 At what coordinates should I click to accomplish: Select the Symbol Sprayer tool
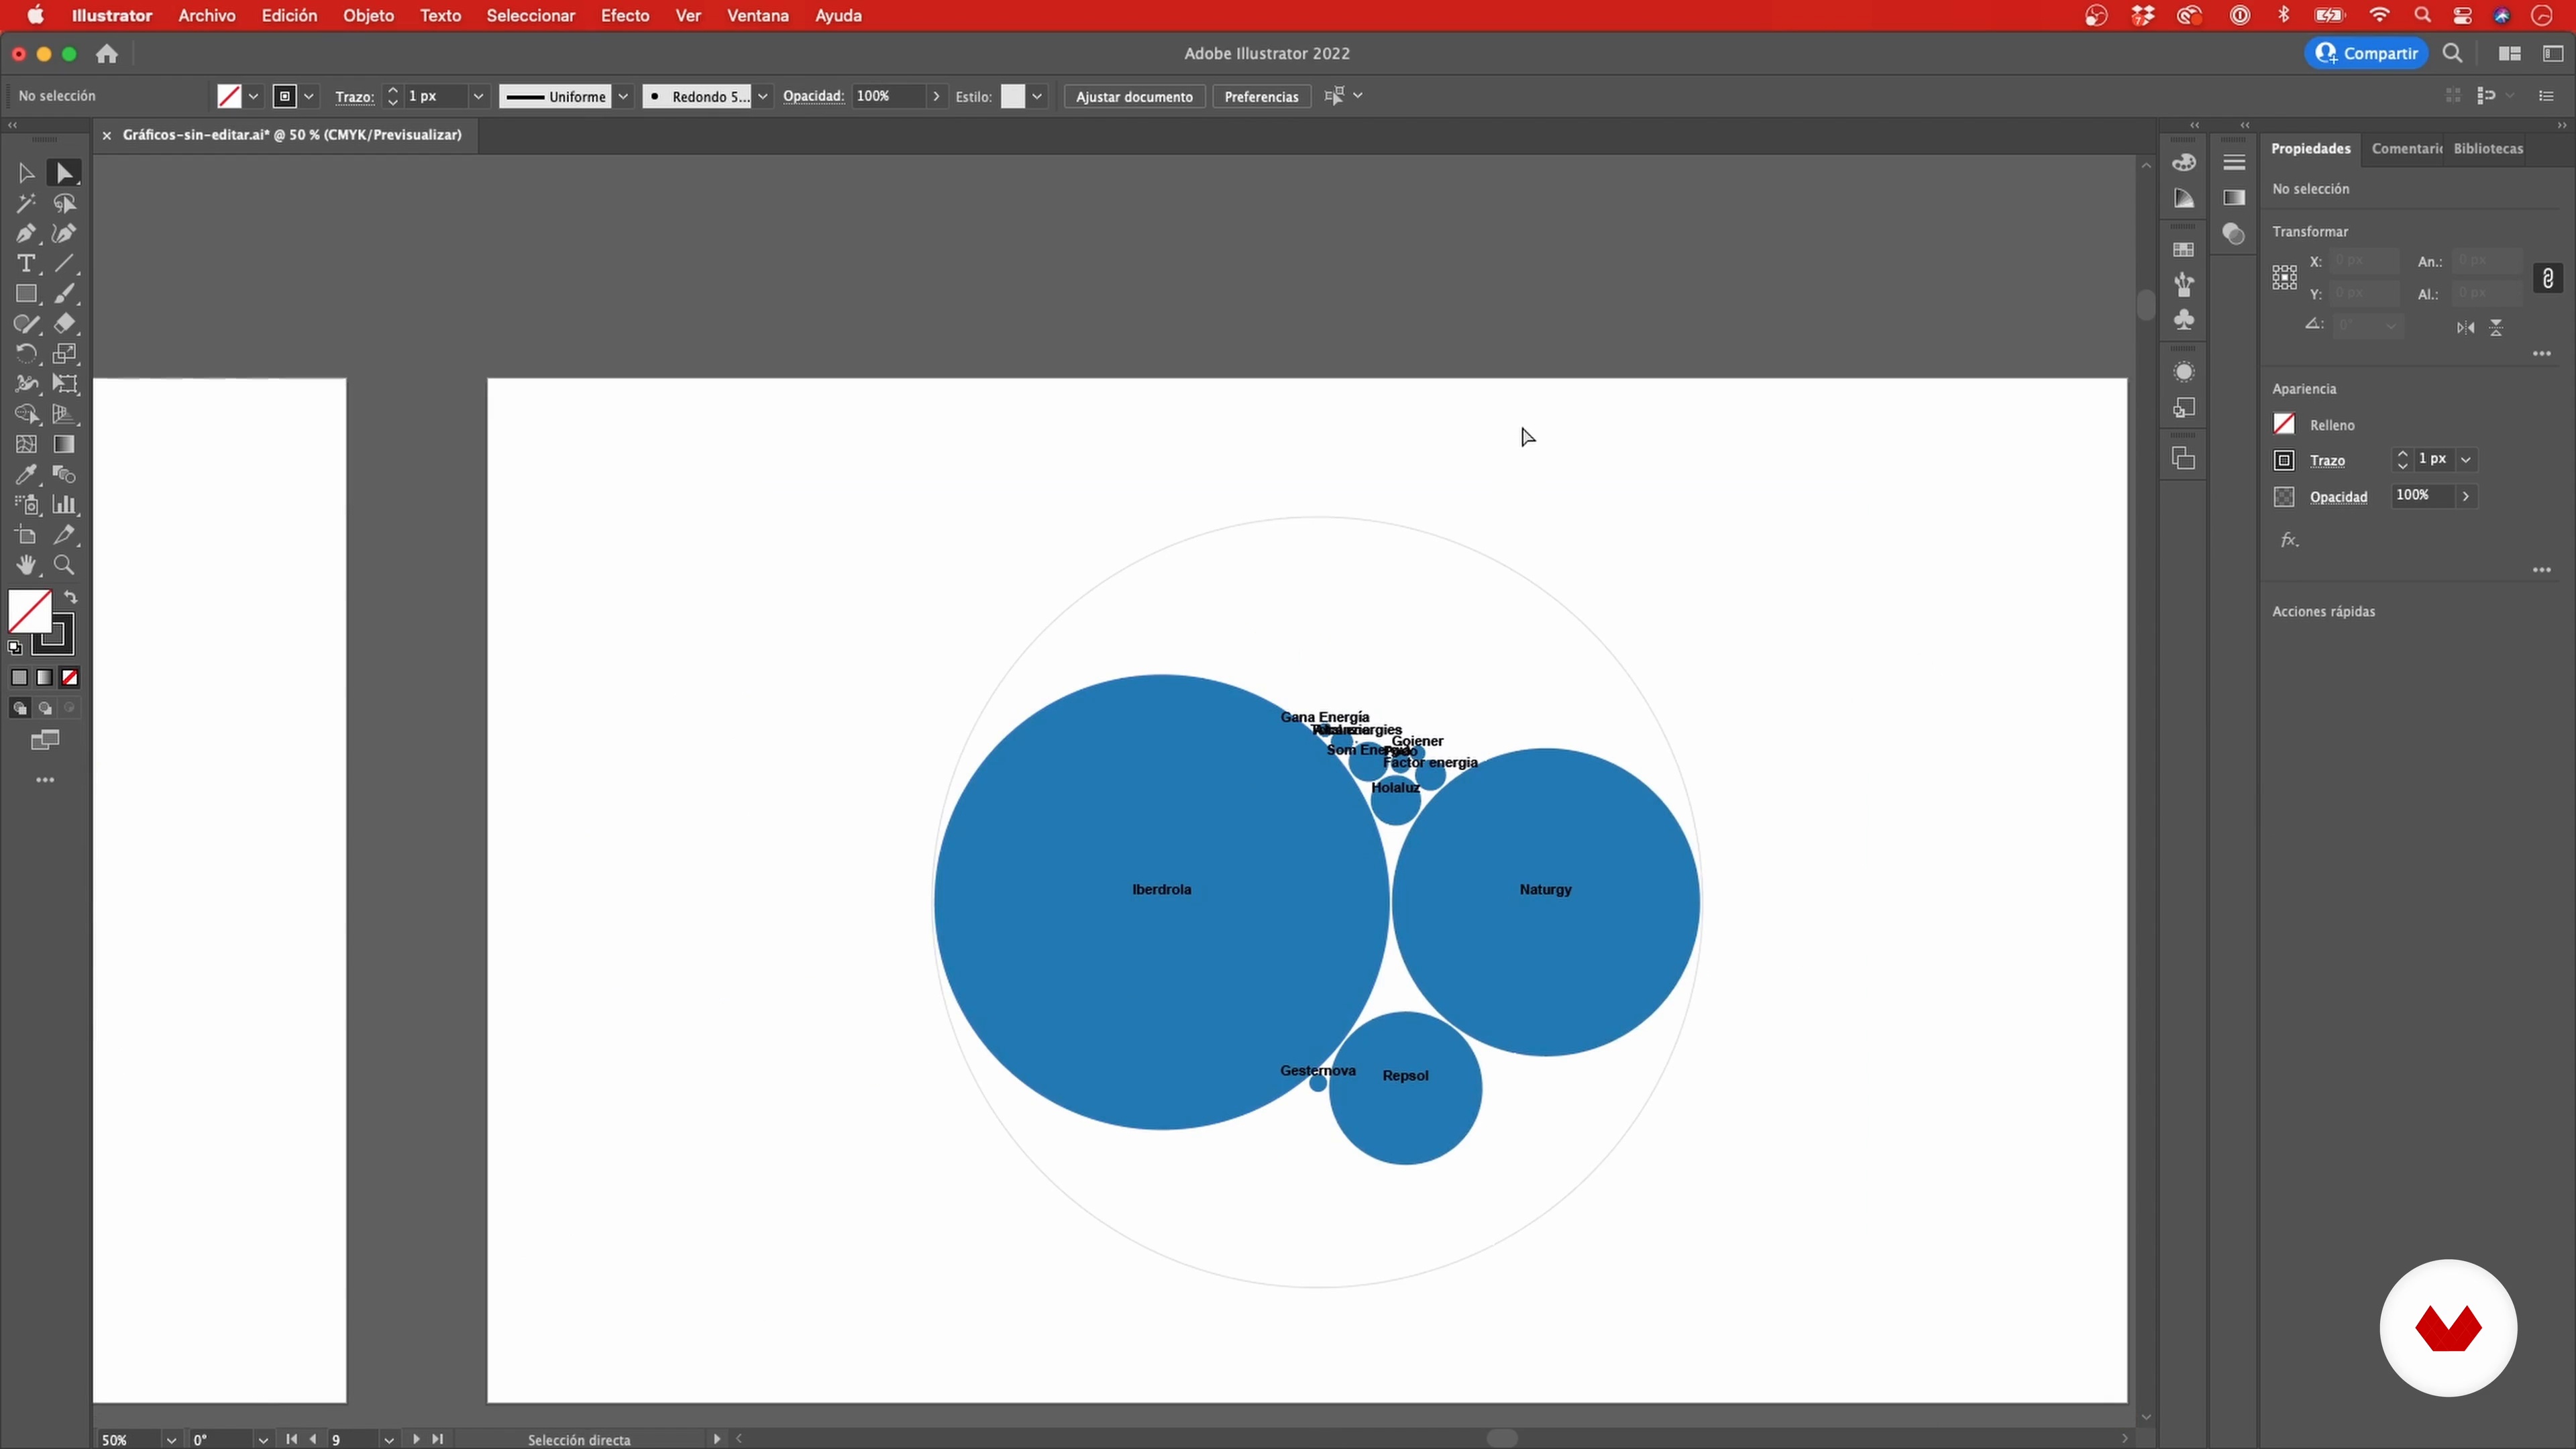point(26,505)
